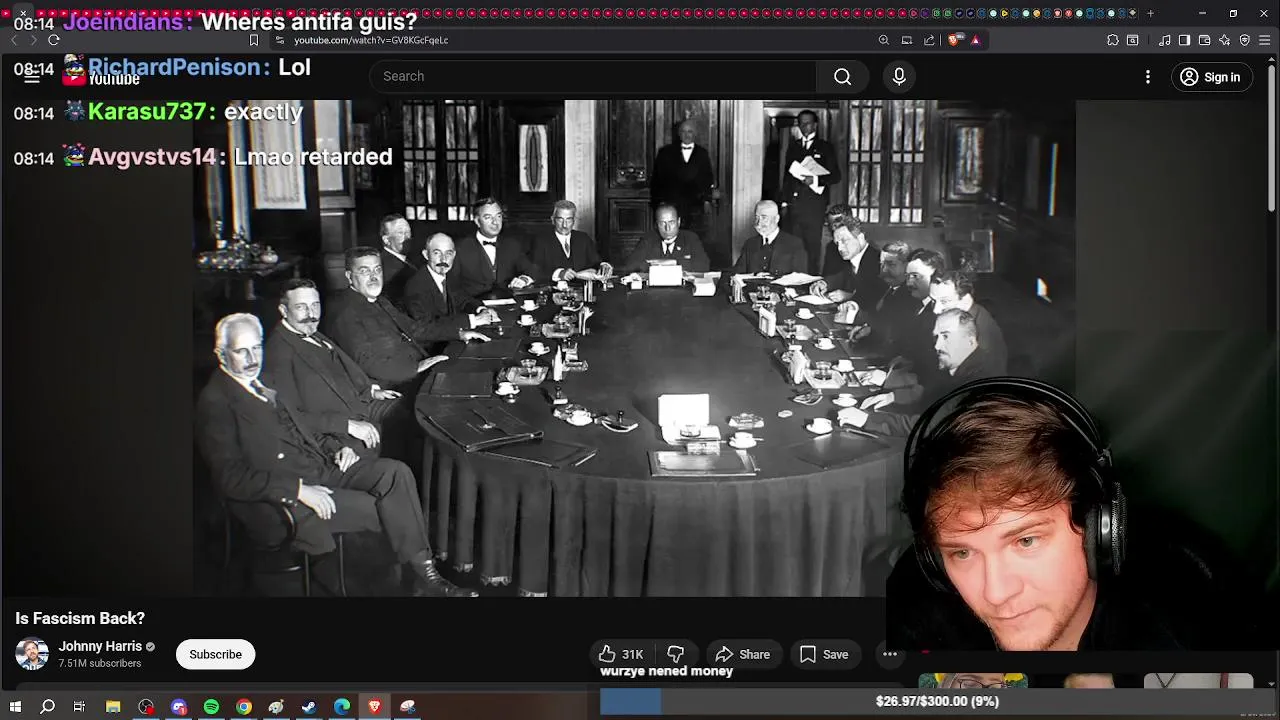This screenshot has width=1280, height=720.
Task: Click the Share button under the video
Action: [743, 655]
